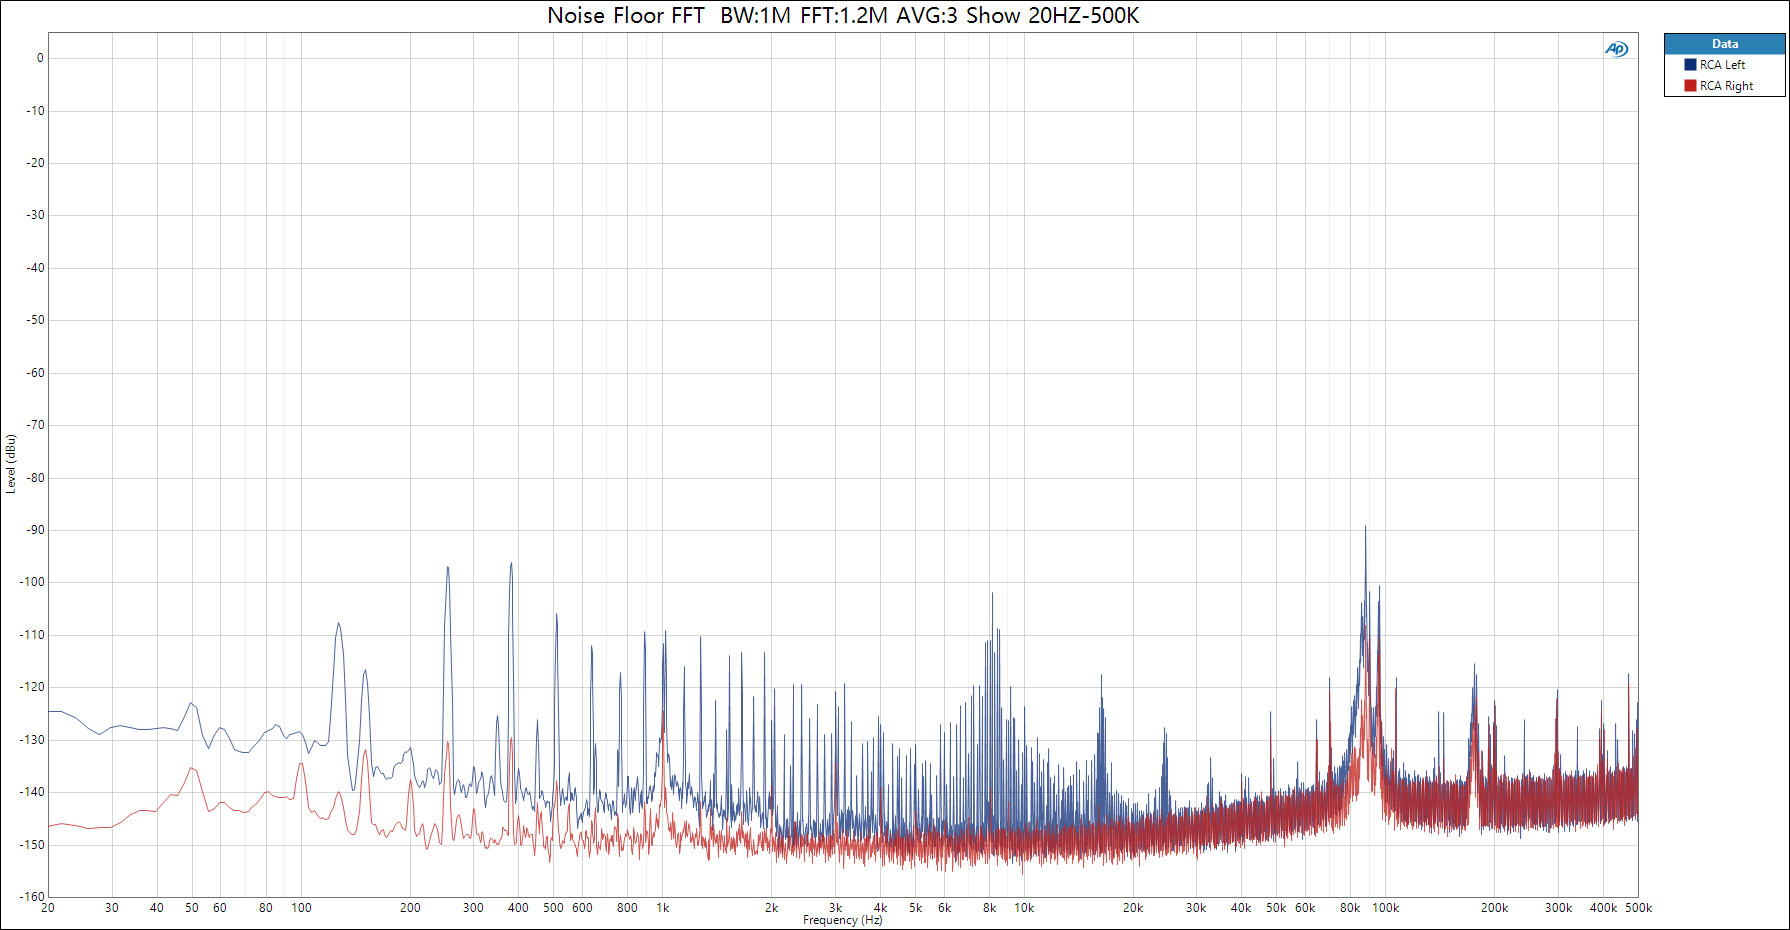Click the Noise Floor FFT chart title
1790x930 pixels.
point(843,16)
